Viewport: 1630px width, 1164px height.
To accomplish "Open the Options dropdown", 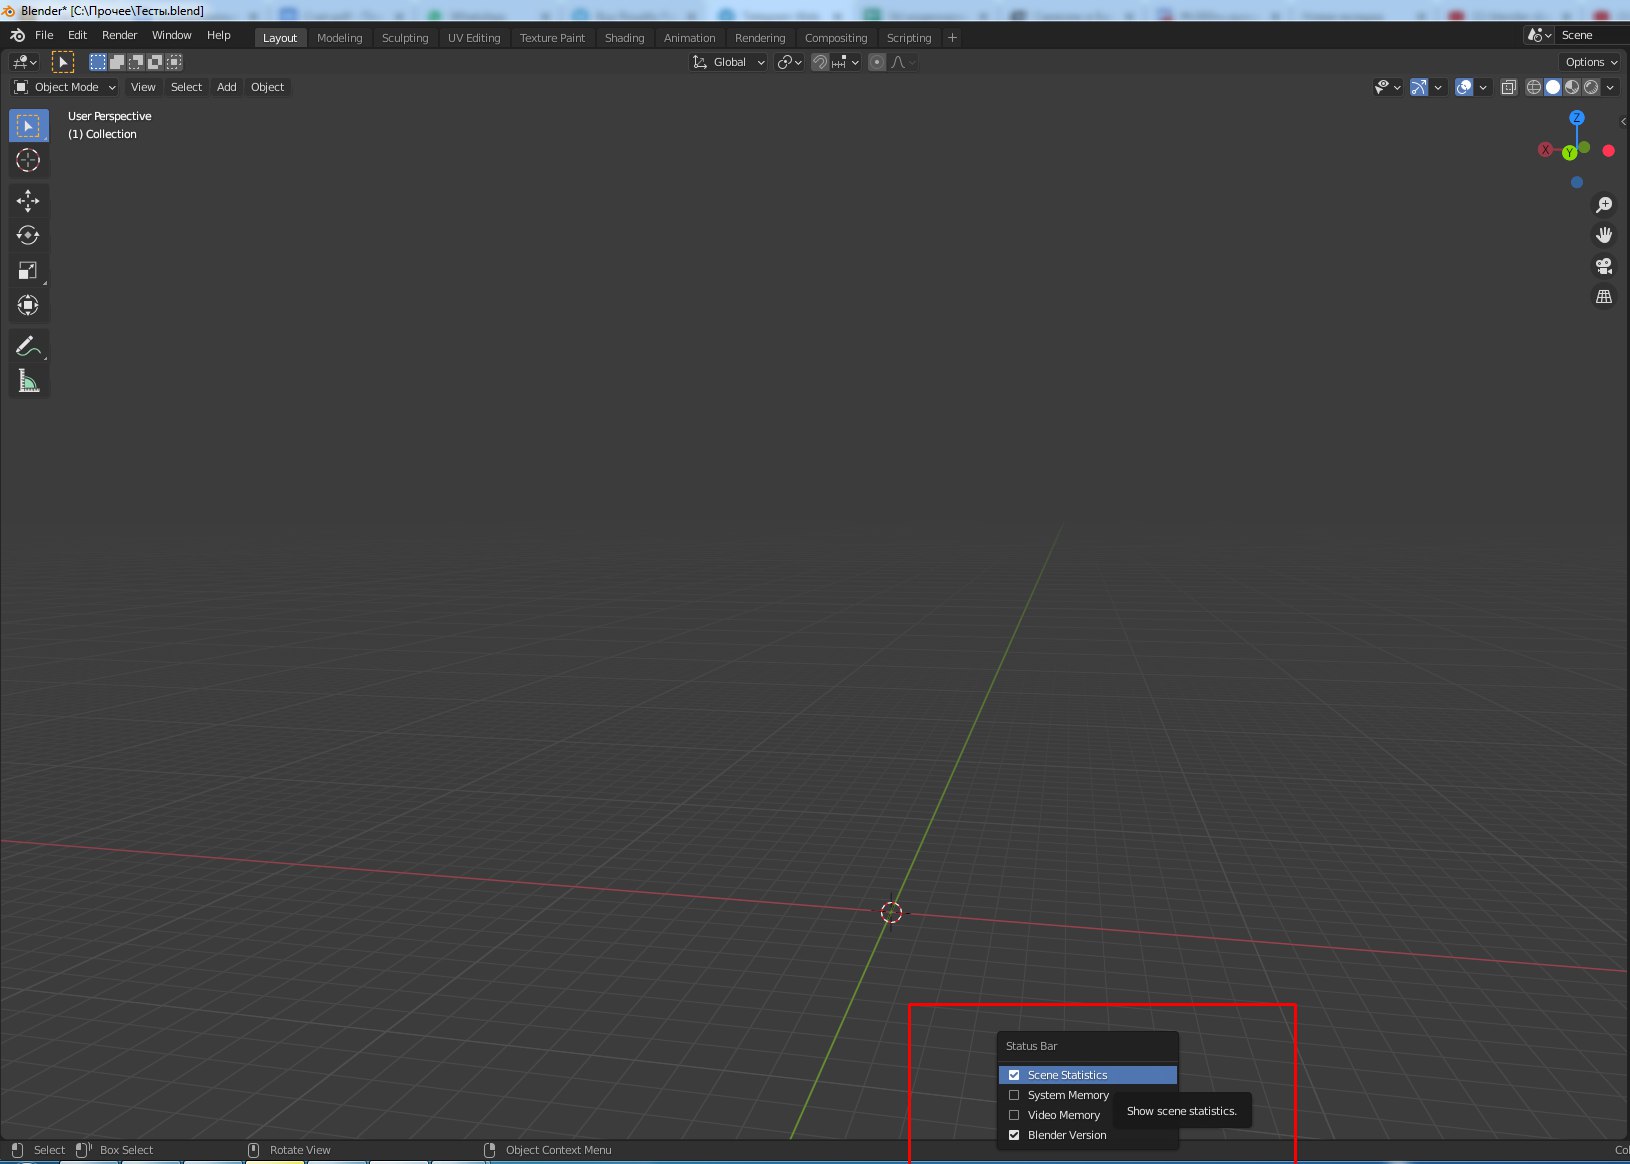I will click(1591, 62).
